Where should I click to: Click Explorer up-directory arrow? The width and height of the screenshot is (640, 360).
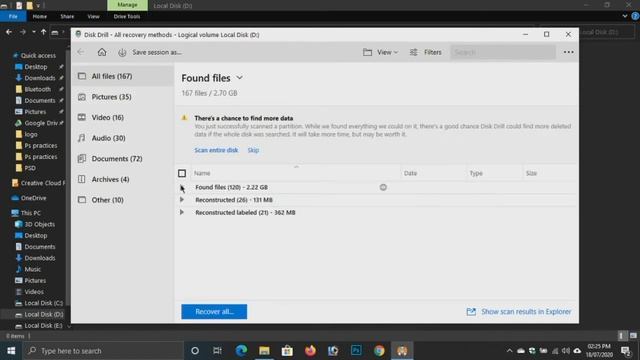click(x=43, y=32)
